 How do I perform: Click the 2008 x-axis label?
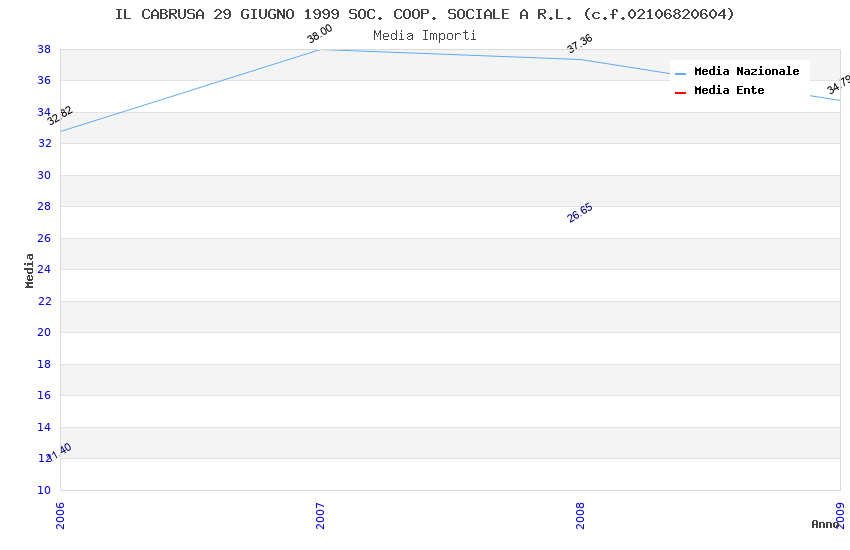coord(580,515)
